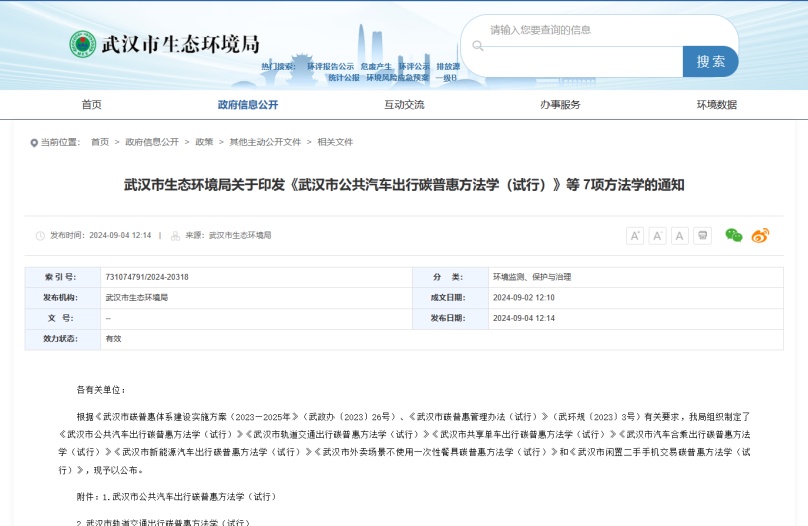Click the 环评报告公示 hot search link
Viewport: 808px width, 526px height.
[330, 67]
